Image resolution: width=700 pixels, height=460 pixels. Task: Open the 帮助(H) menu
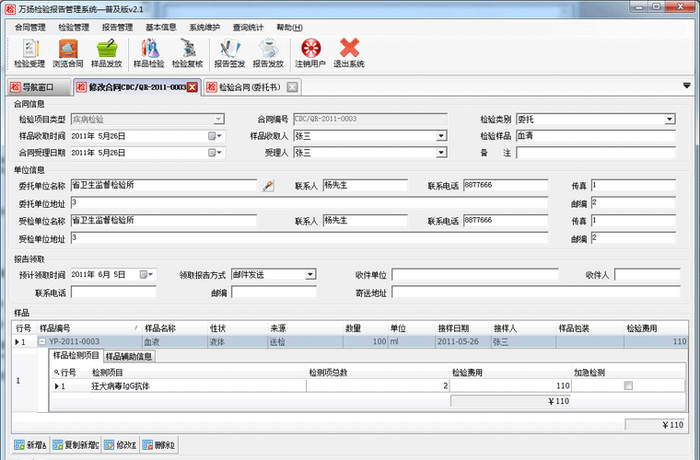coord(289,27)
